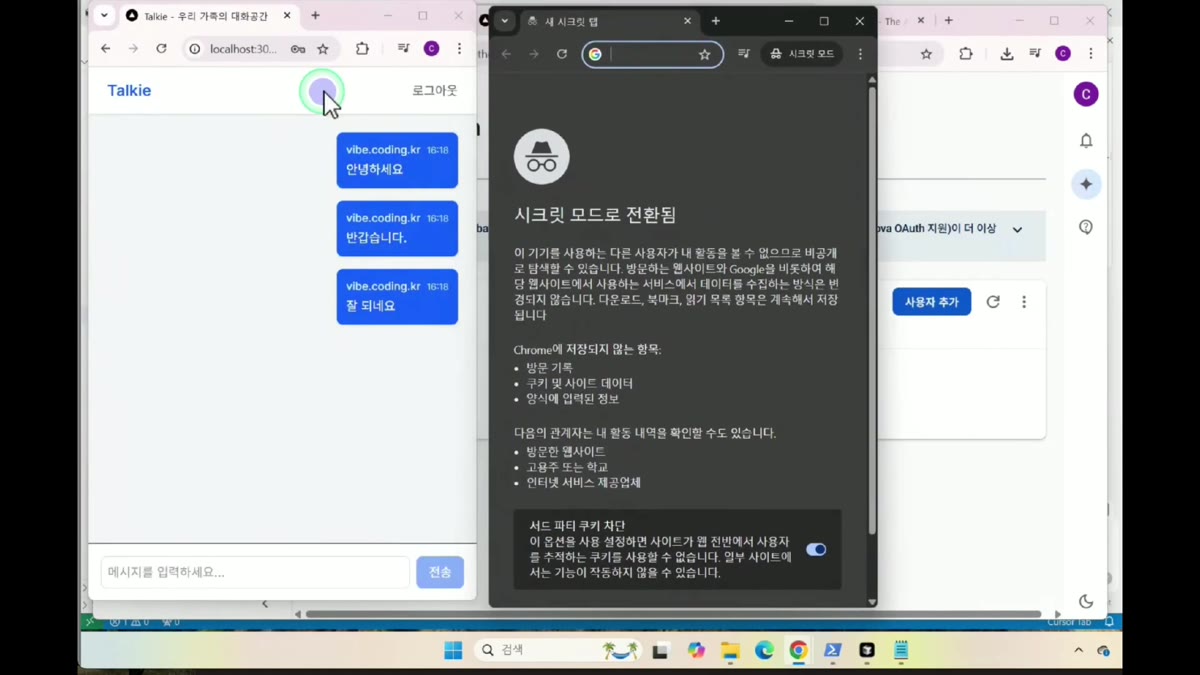
Task: Bookmark star in incognito address bar
Action: (705, 54)
